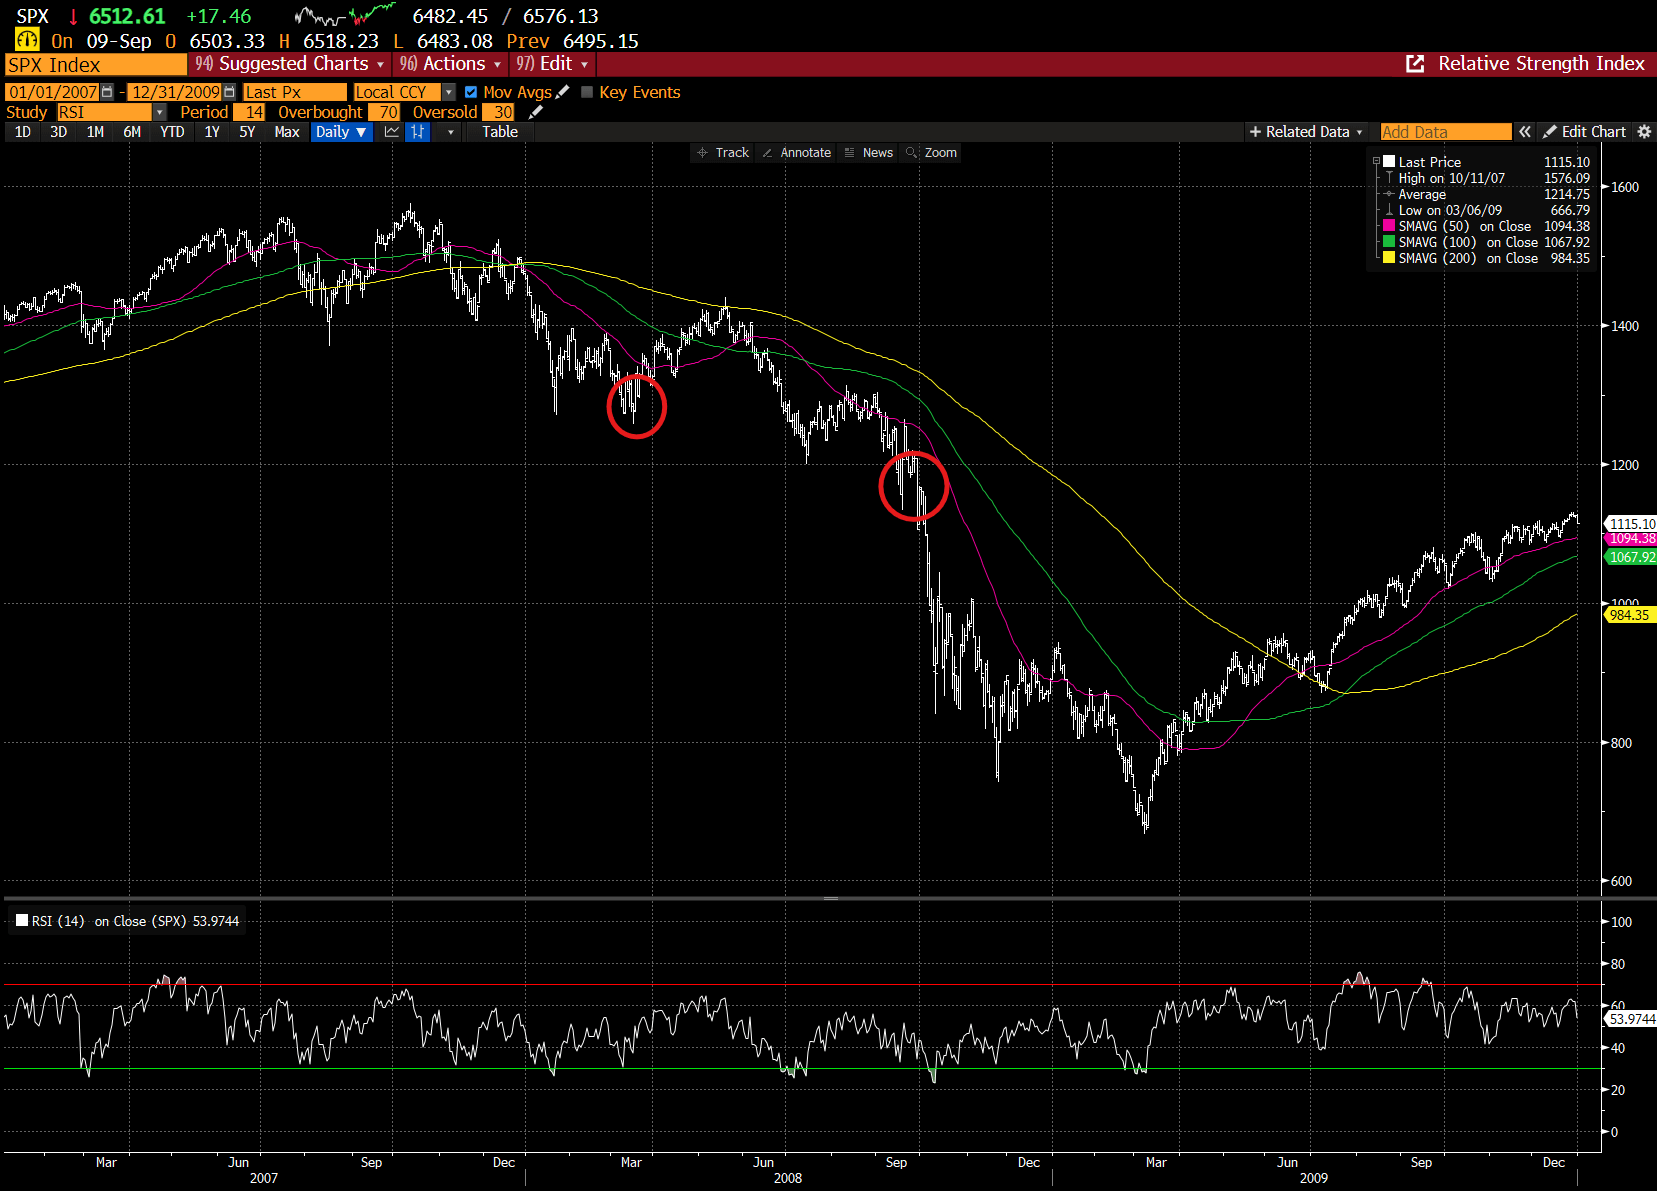Click the 984.35 SMAVG 200 axis label

(x=1631, y=615)
